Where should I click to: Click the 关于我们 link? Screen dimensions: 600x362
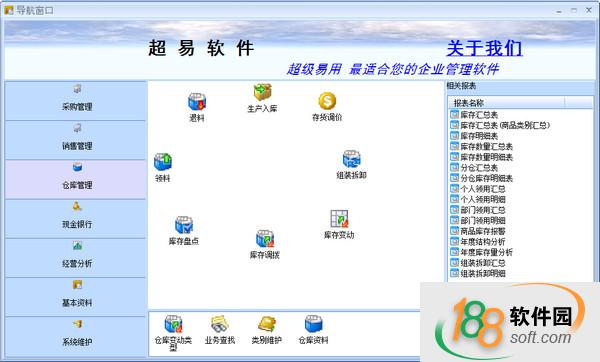click(x=484, y=48)
